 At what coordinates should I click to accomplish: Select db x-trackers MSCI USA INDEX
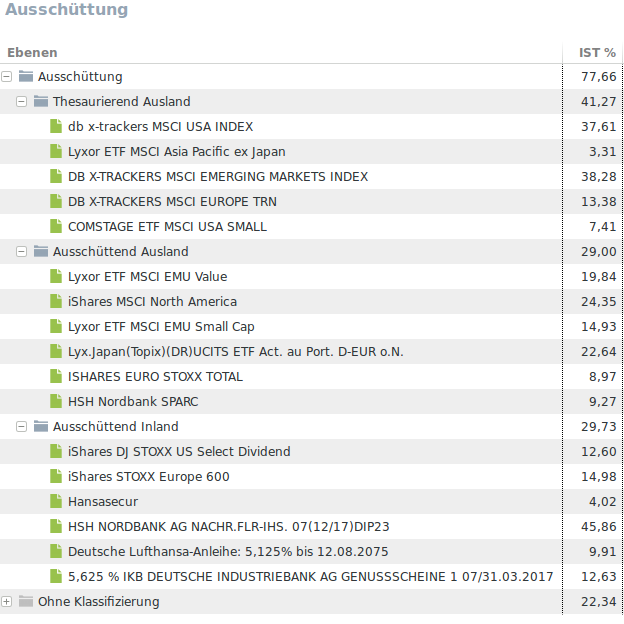[x=160, y=127]
